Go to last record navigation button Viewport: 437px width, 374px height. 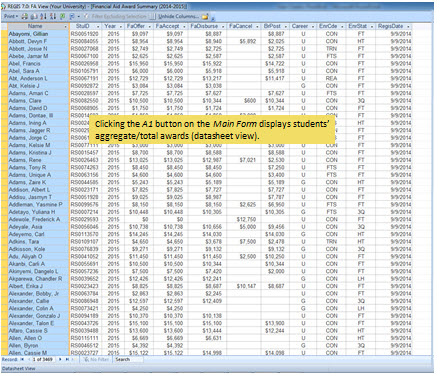click(67, 359)
